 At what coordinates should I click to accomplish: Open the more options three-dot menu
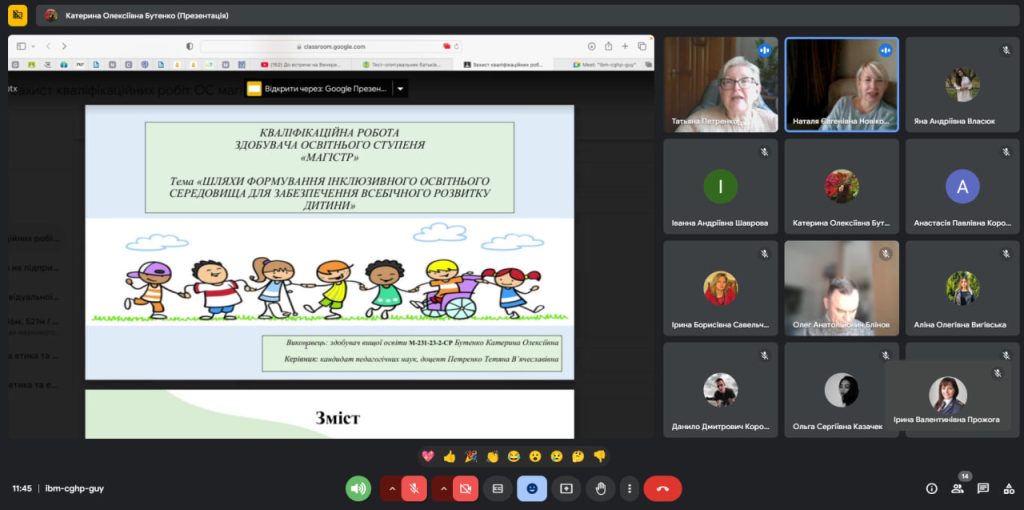tap(628, 488)
